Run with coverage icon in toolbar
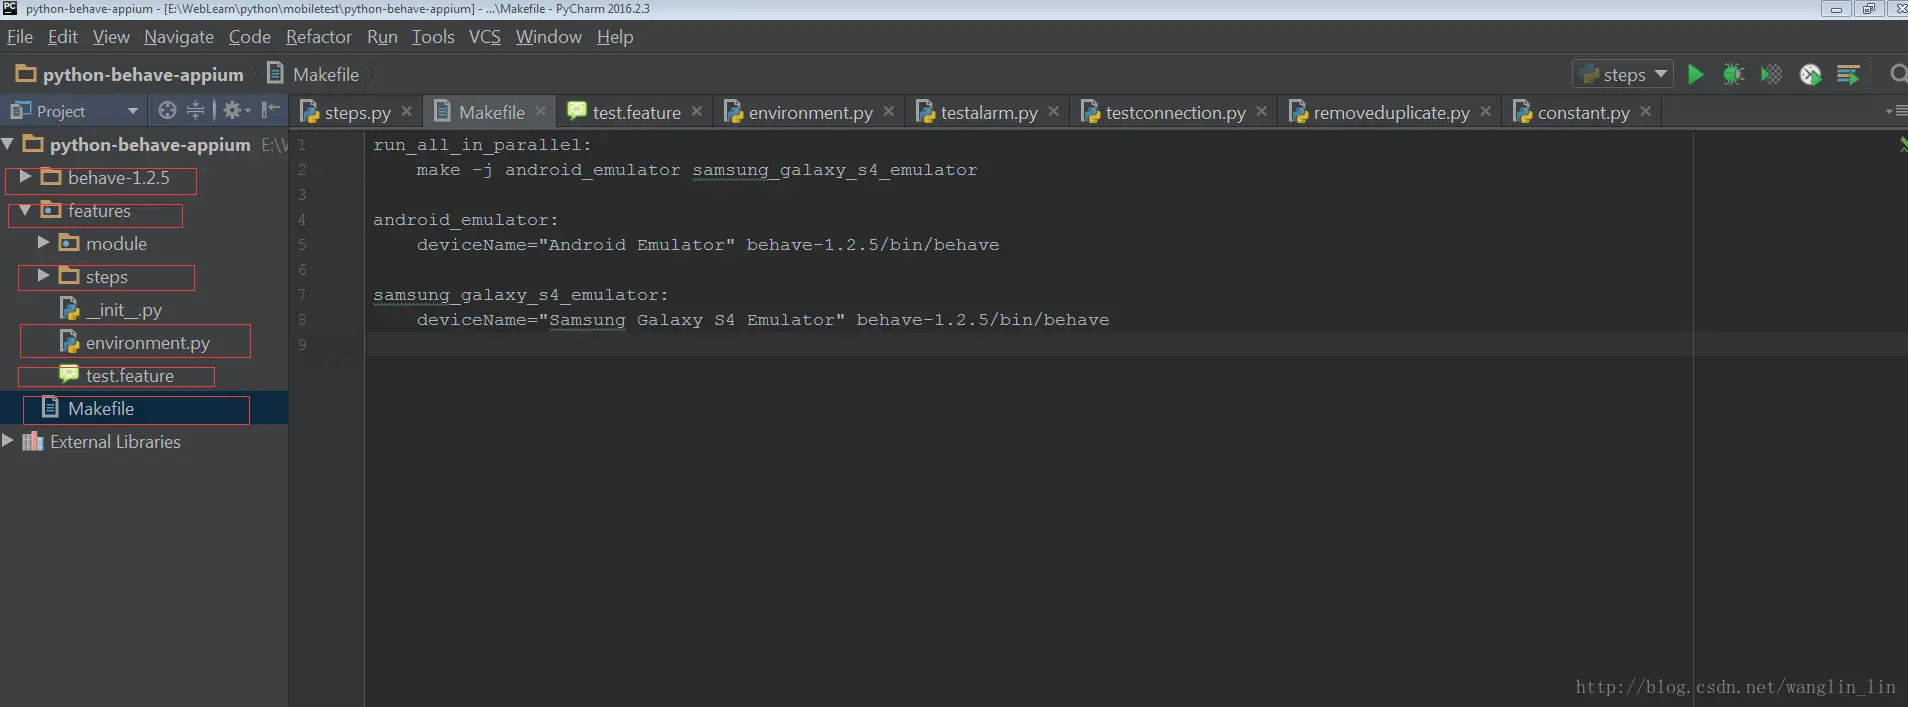This screenshot has height=707, width=1908. pyautogui.click(x=1771, y=74)
